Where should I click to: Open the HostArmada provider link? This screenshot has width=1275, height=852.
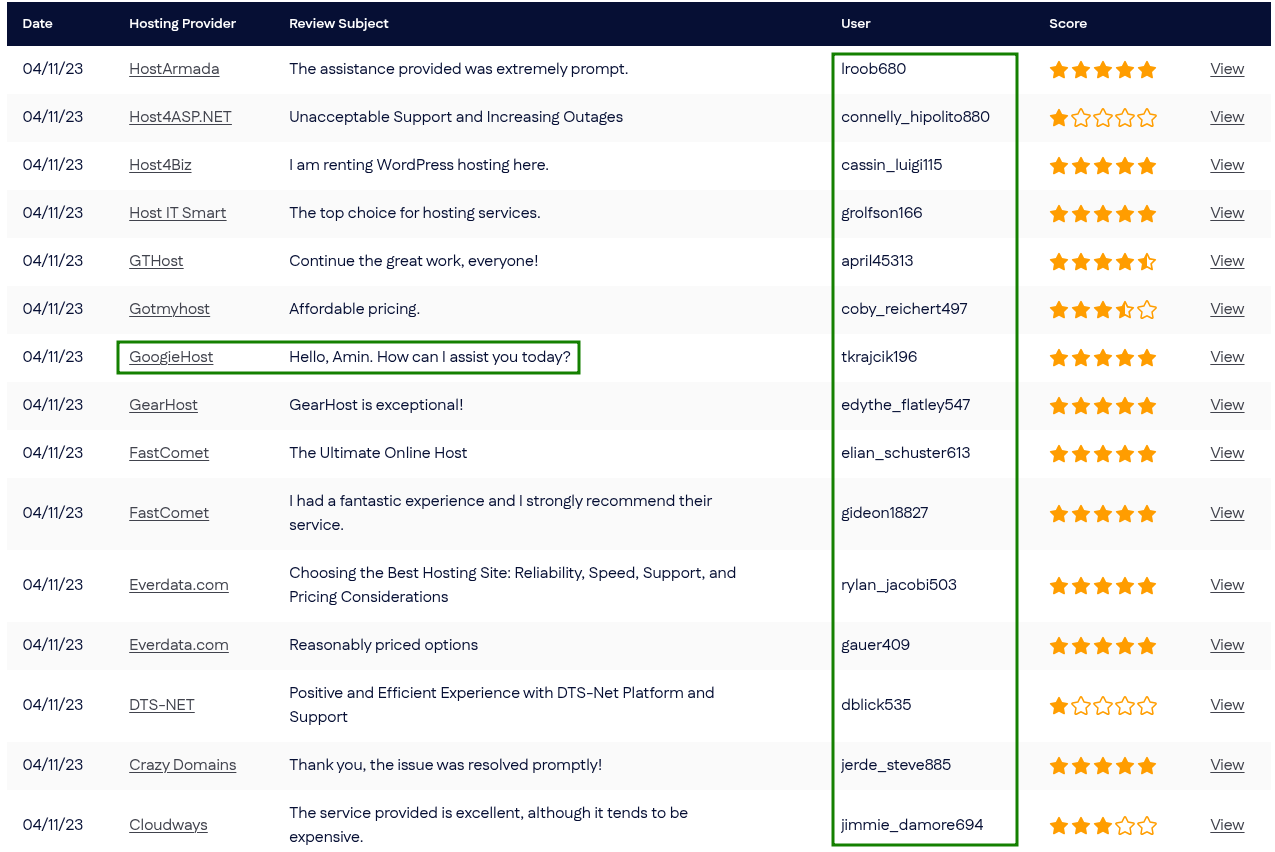point(174,69)
